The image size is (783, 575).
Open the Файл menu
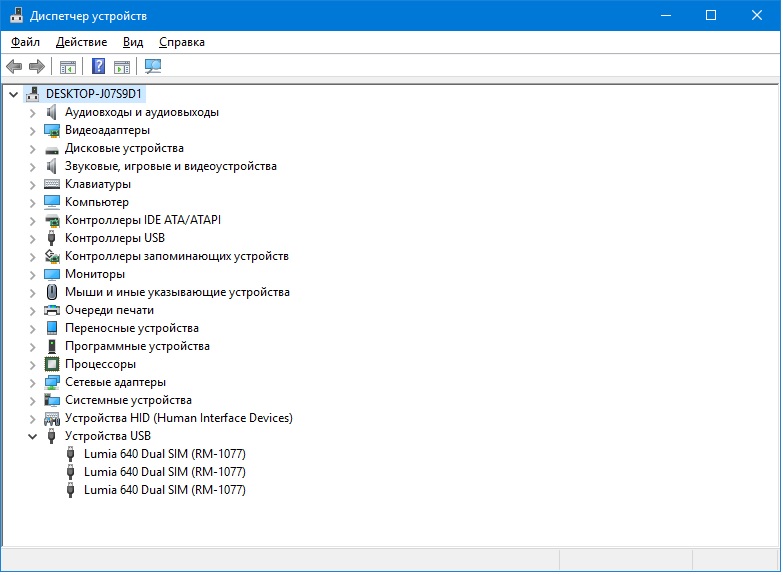tap(25, 42)
